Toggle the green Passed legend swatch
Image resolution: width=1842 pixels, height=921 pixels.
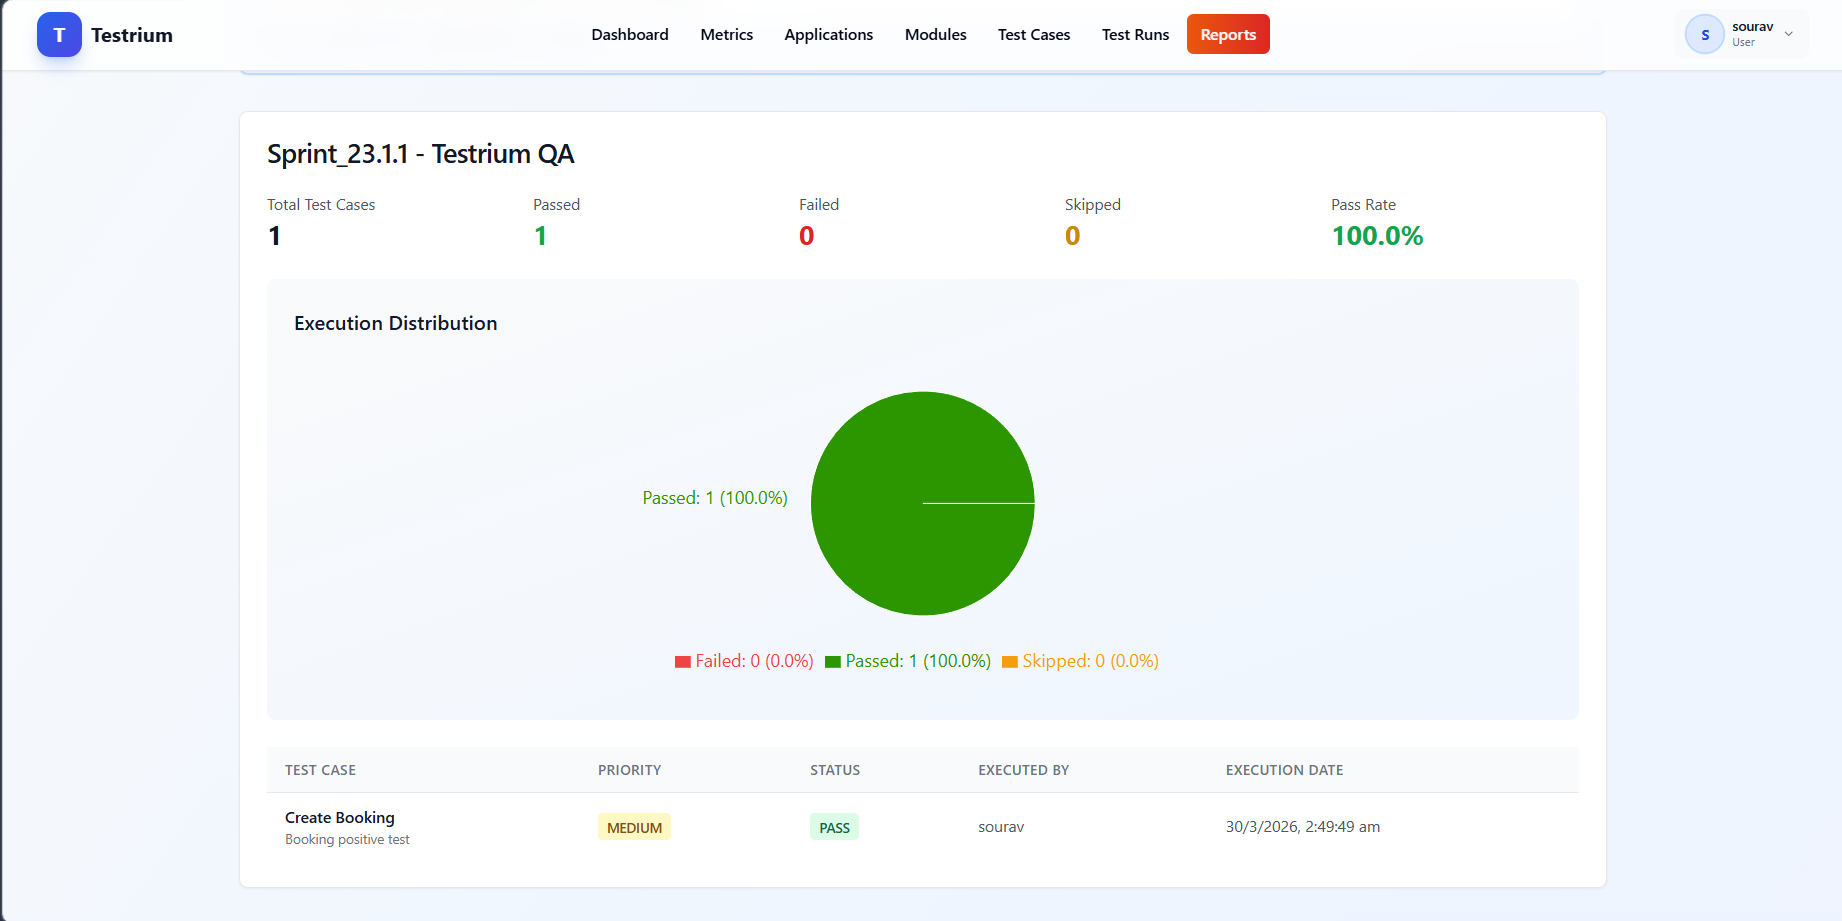pyautogui.click(x=833, y=662)
